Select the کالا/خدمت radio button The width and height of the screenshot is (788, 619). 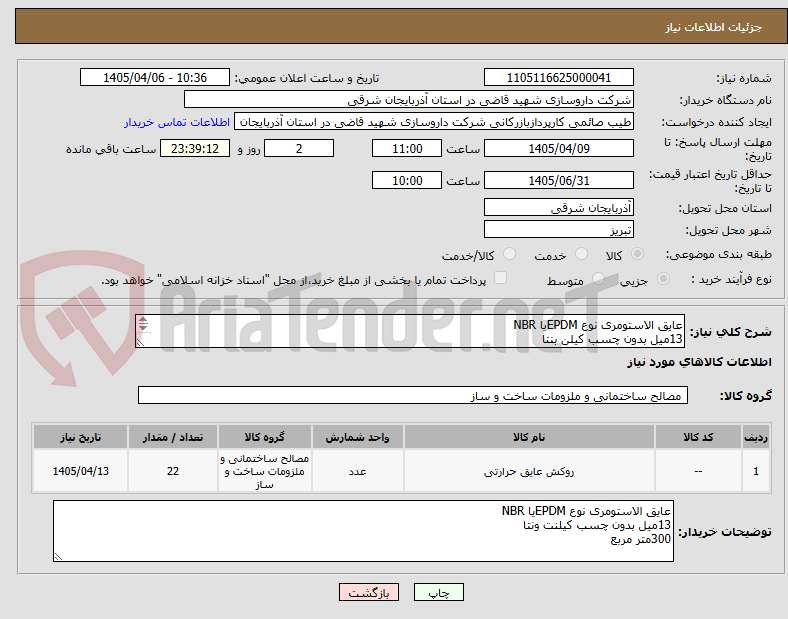[x=509, y=254]
